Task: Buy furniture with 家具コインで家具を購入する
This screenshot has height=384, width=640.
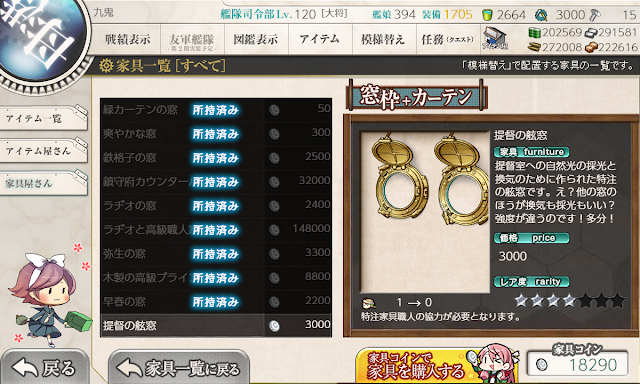Action: [x=437, y=364]
